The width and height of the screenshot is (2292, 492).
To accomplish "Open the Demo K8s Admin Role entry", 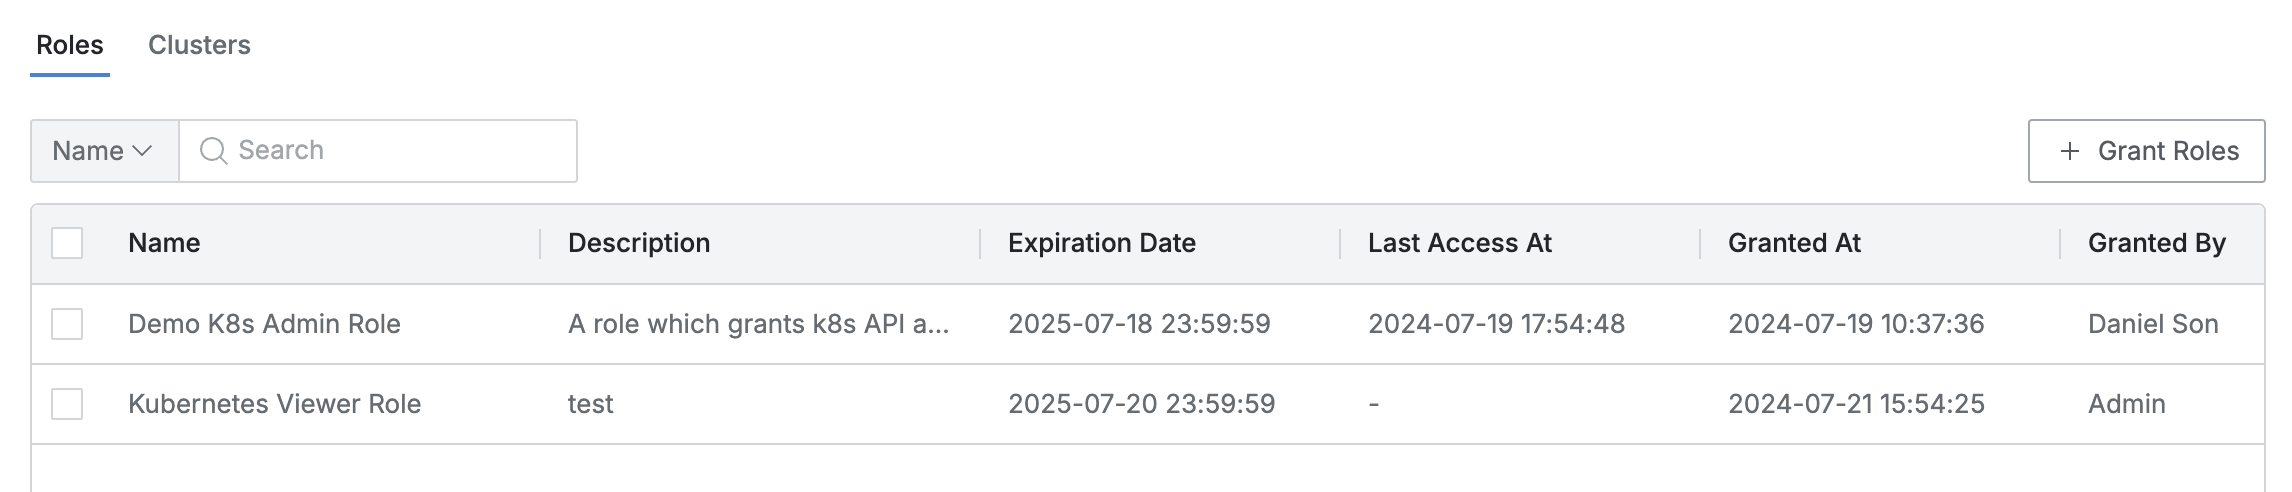I will pyautogui.click(x=264, y=324).
